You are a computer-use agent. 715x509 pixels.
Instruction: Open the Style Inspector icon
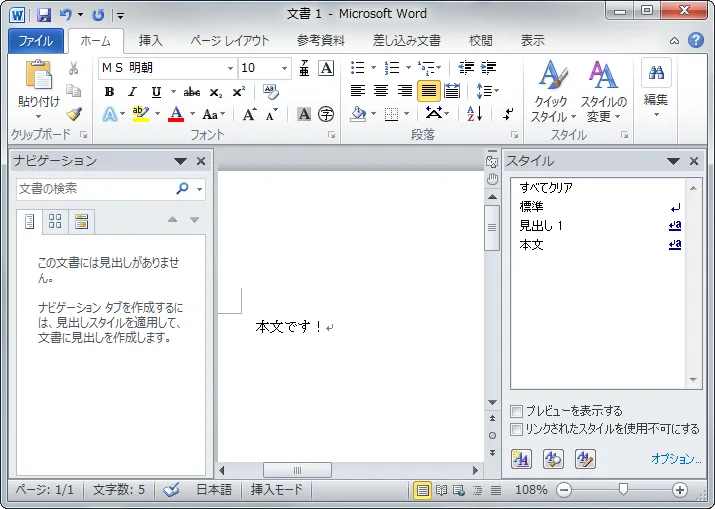tap(553, 459)
